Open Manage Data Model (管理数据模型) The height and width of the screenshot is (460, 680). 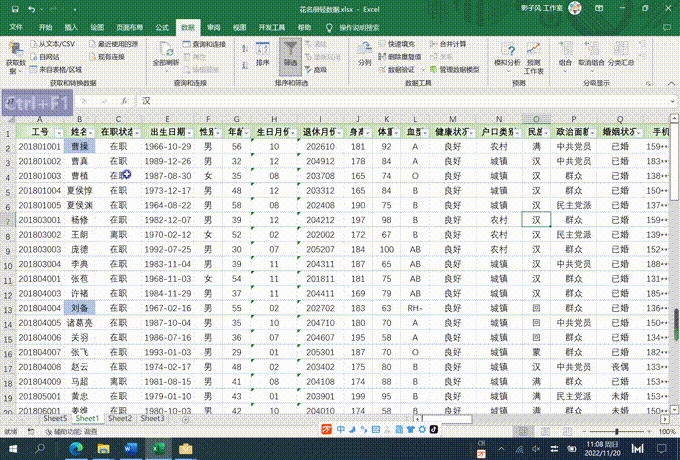click(x=454, y=69)
